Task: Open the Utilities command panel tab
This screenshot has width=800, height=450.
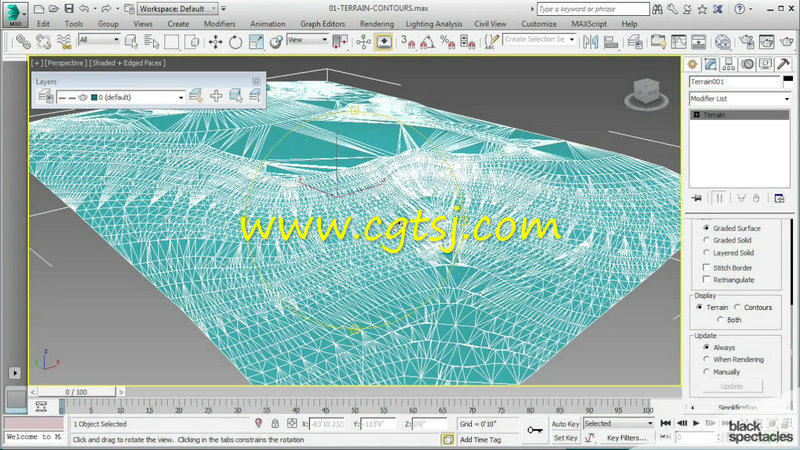Action: click(x=783, y=64)
